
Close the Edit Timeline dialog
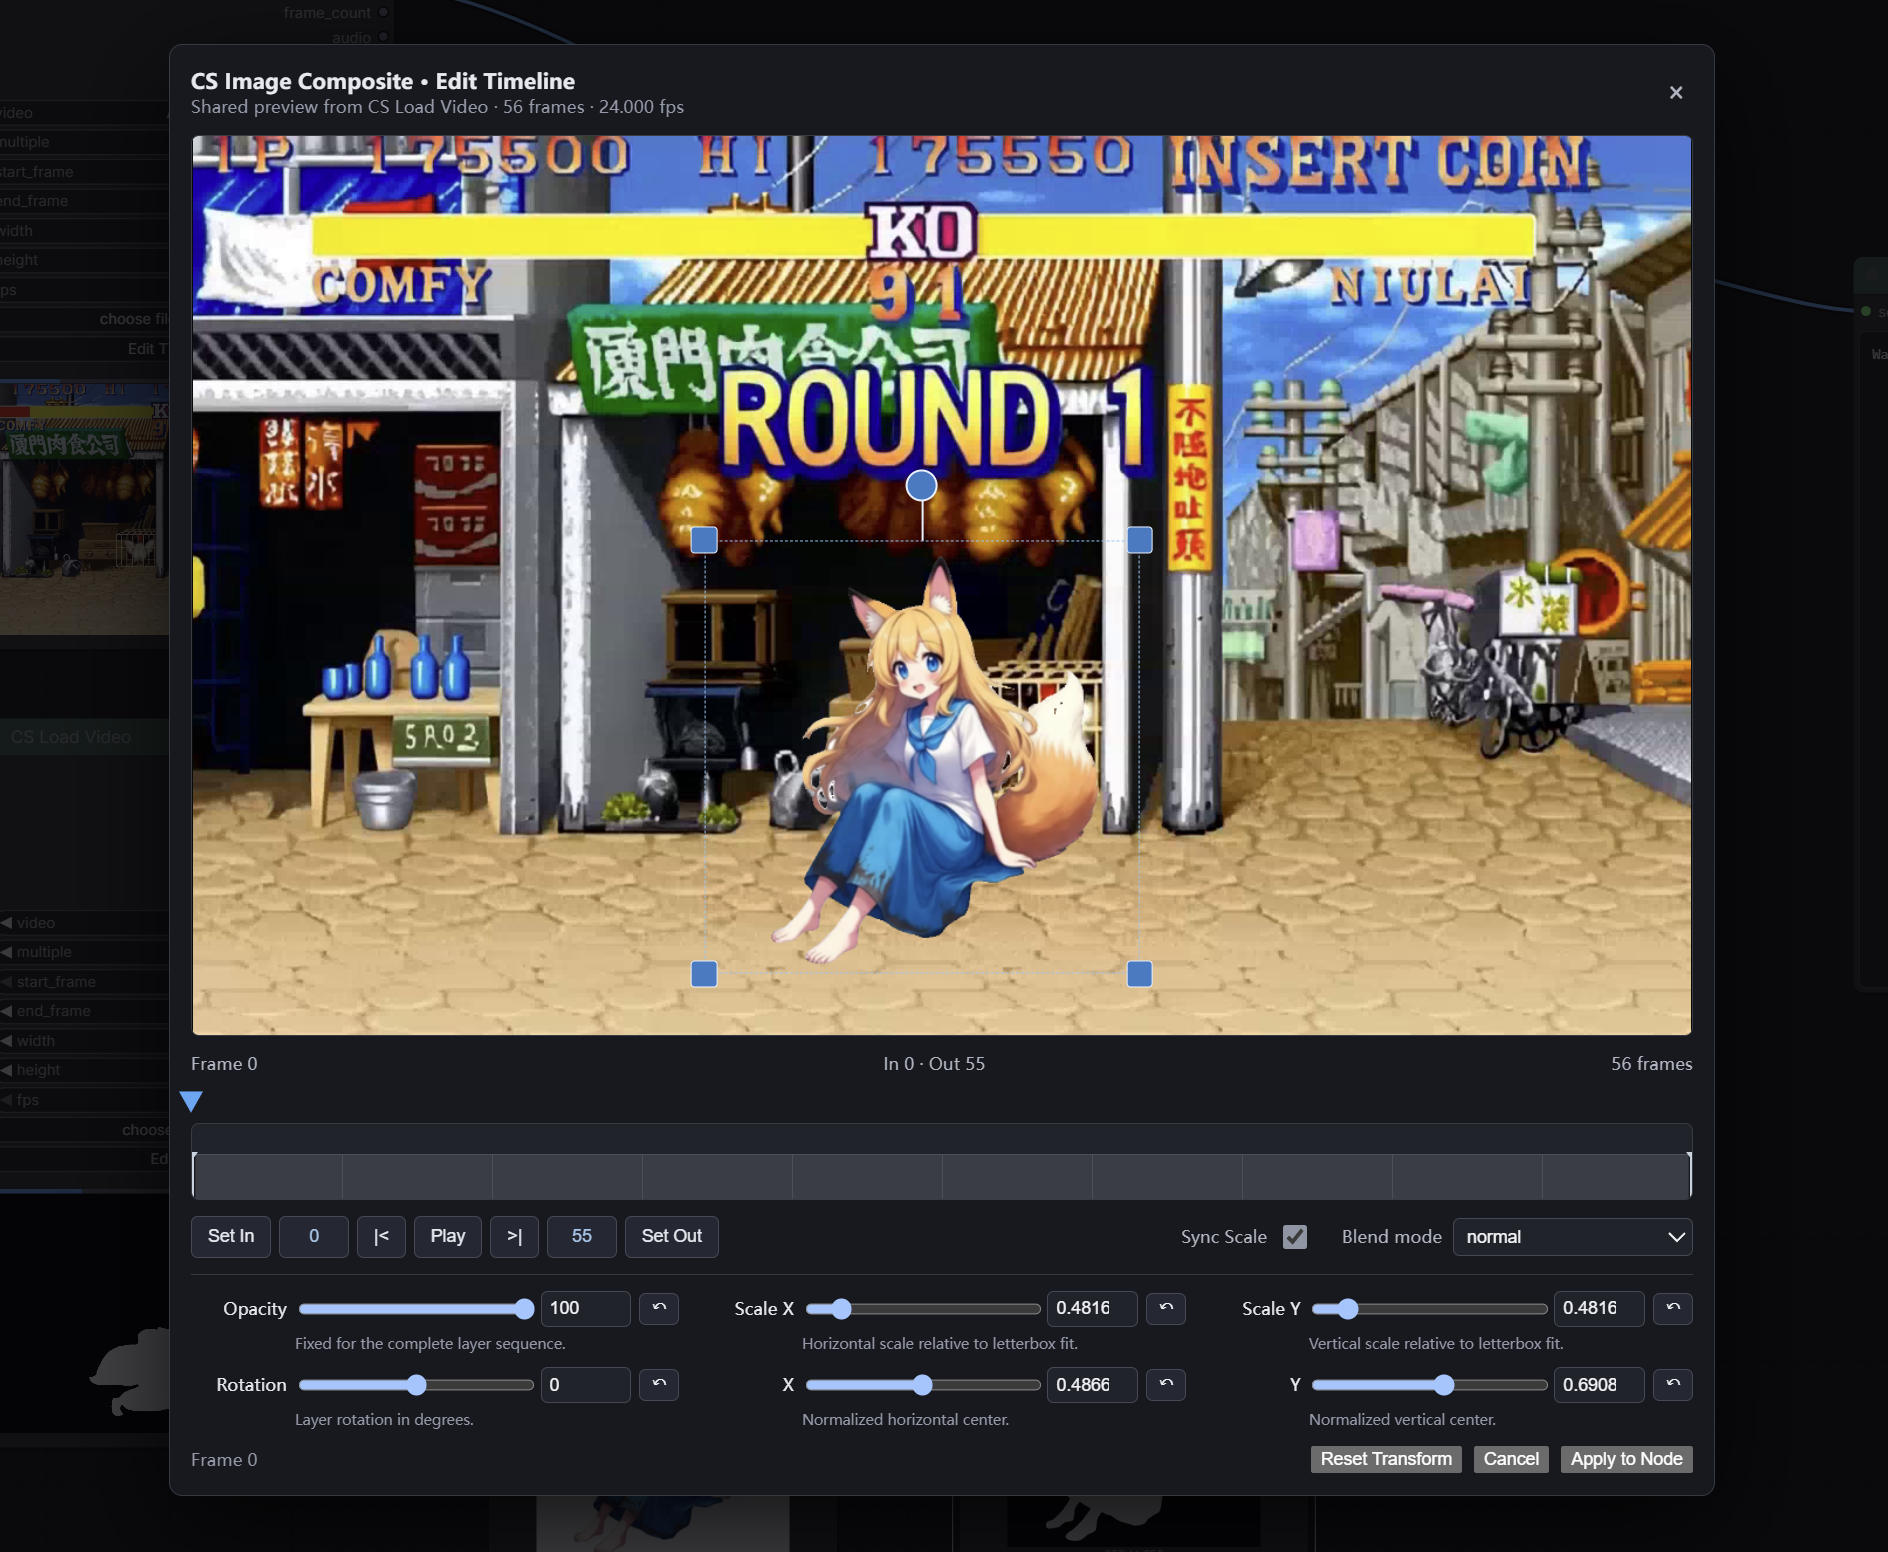[1676, 93]
